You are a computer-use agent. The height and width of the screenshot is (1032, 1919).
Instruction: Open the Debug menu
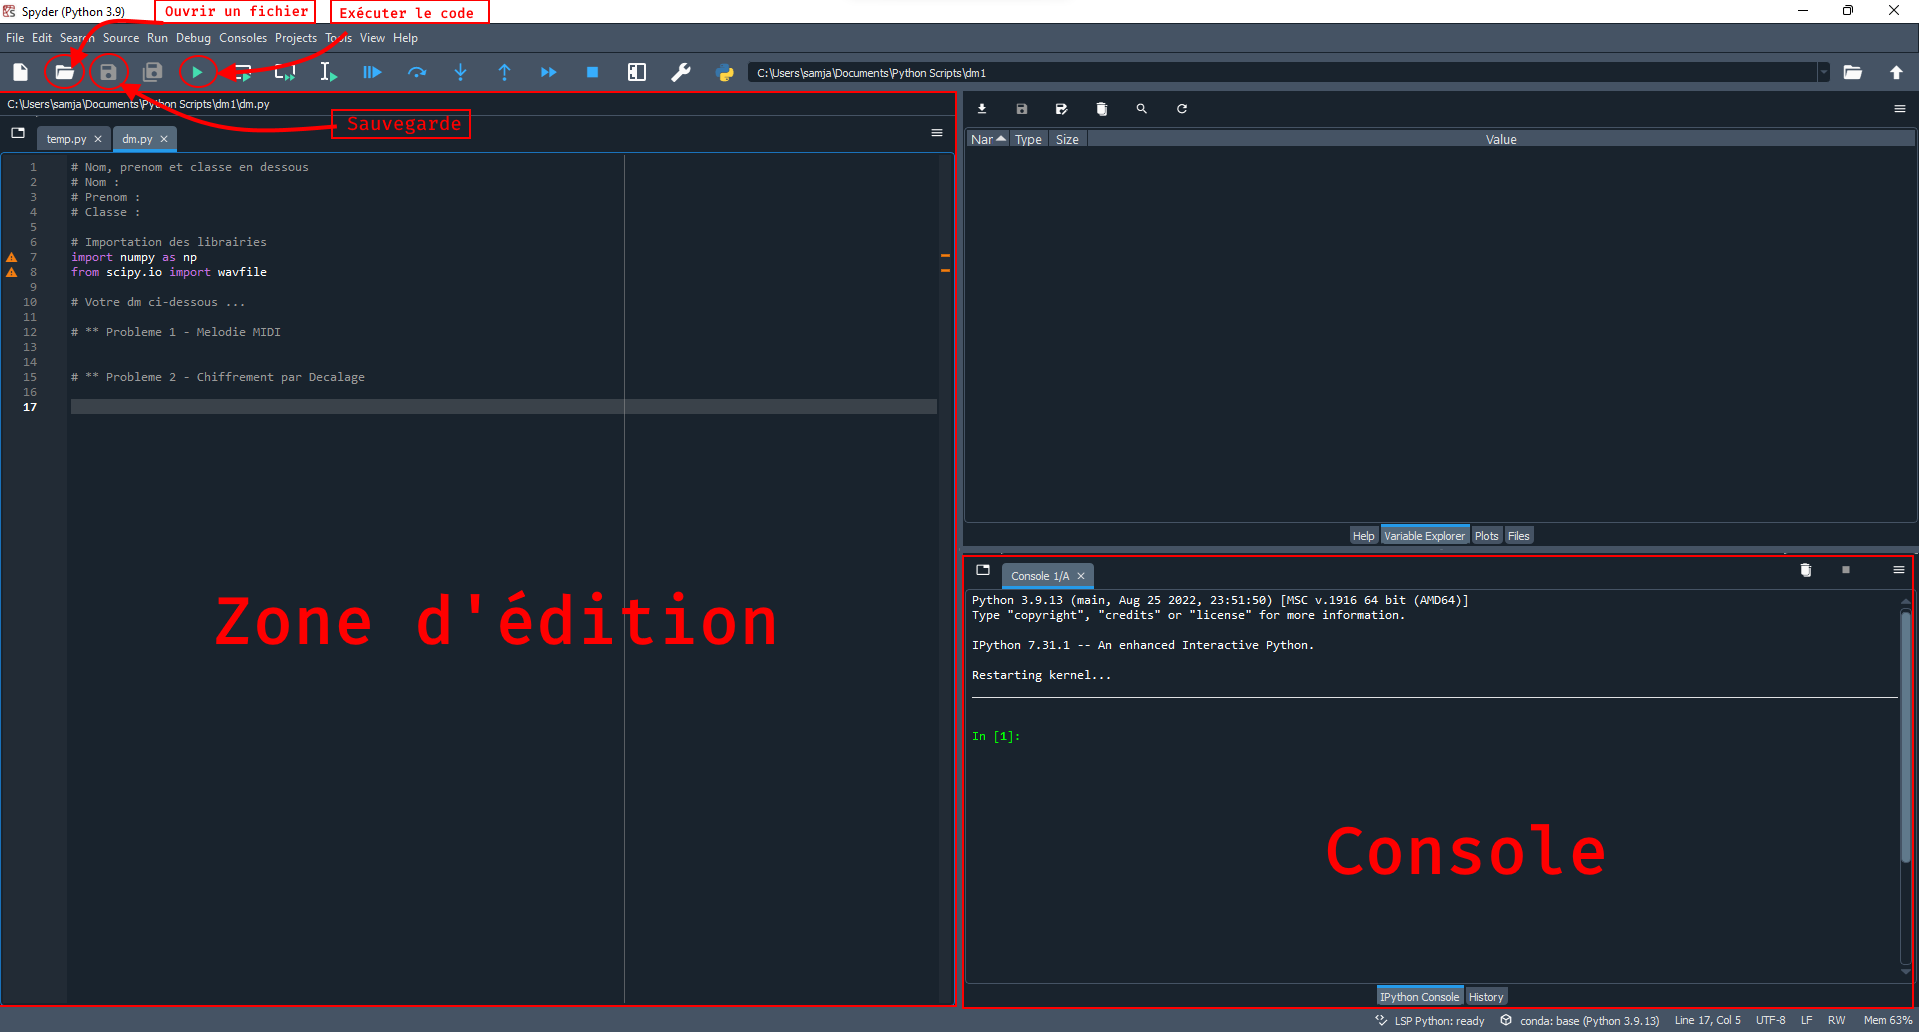(194, 38)
